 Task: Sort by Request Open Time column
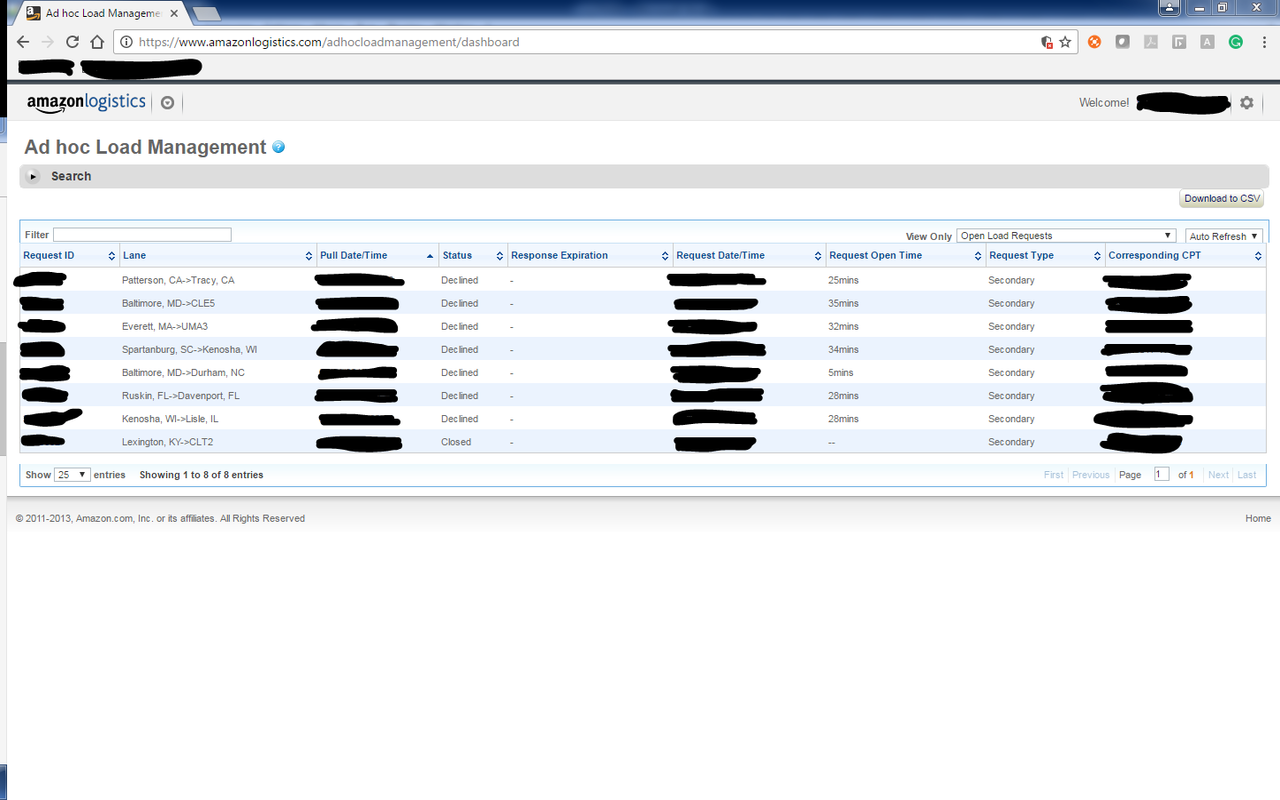coord(905,256)
